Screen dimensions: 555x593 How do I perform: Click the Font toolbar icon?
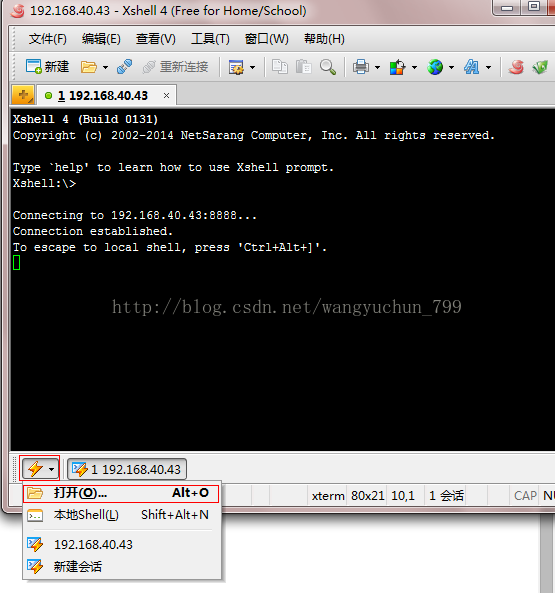click(x=471, y=67)
